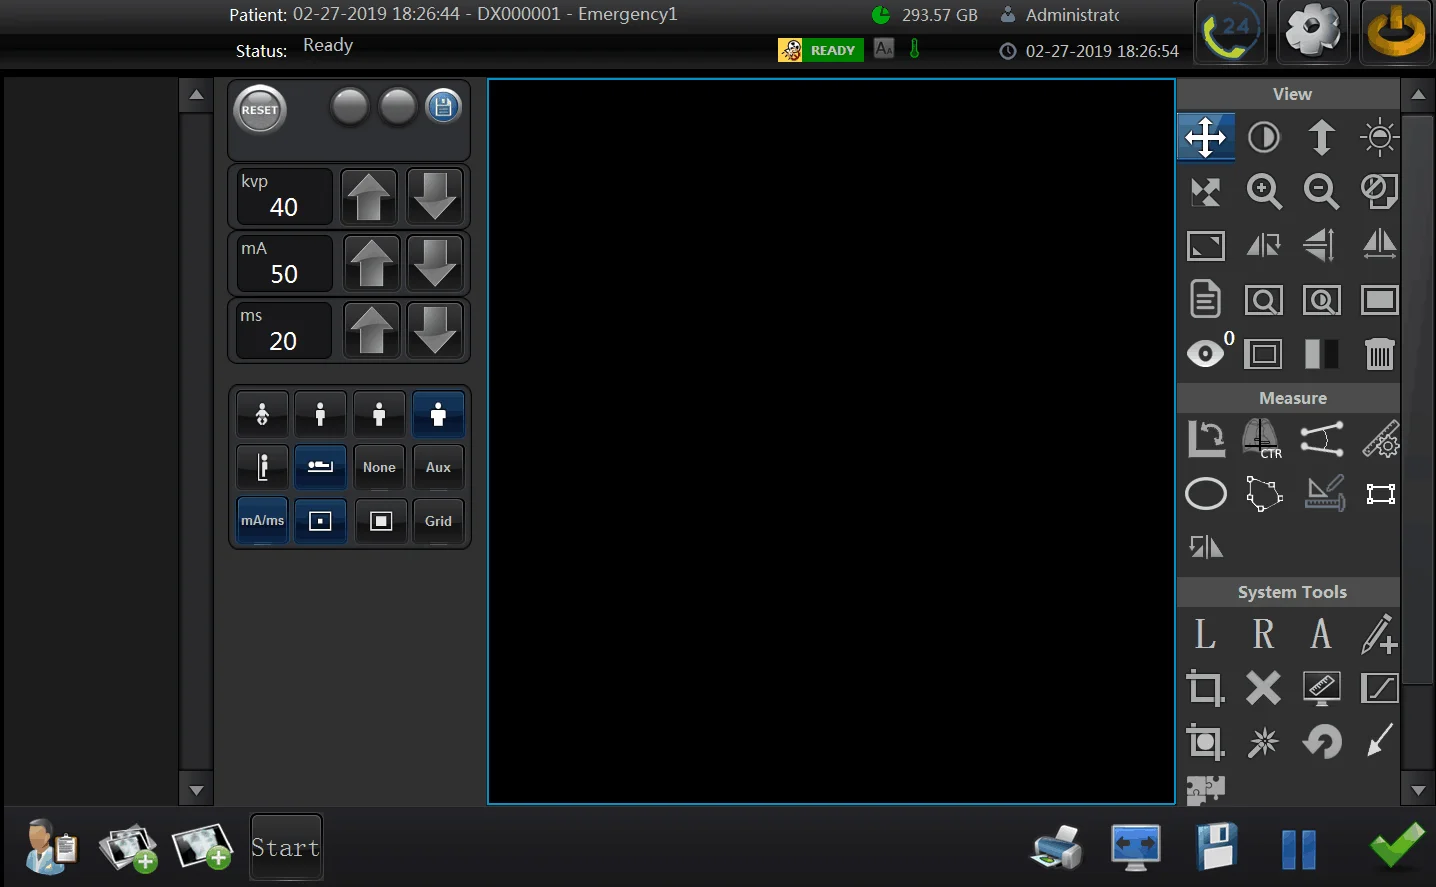This screenshot has width=1436, height=887.
Task: Decrease mA with the down arrow
Action: point(435,263)
